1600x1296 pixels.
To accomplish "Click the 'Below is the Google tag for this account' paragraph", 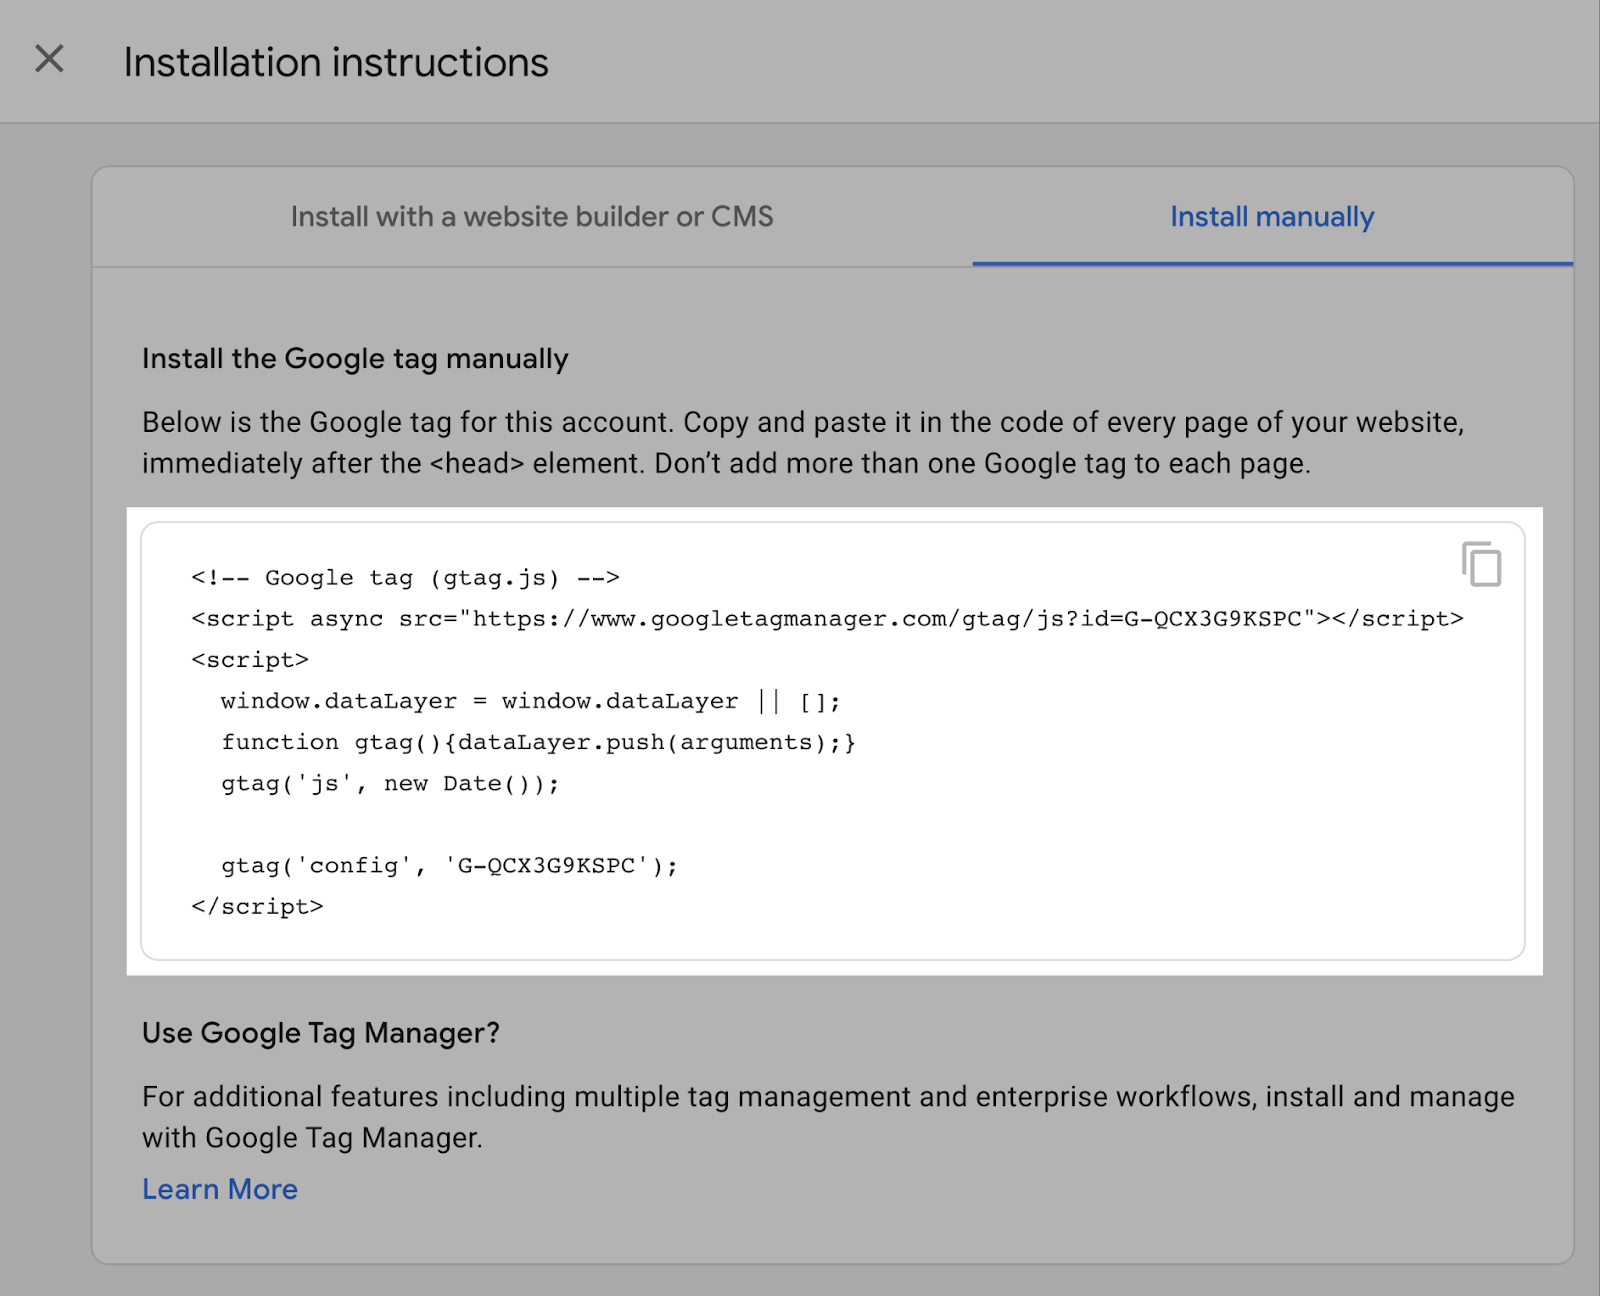I will pyautogui.click(x=803, y=443).
